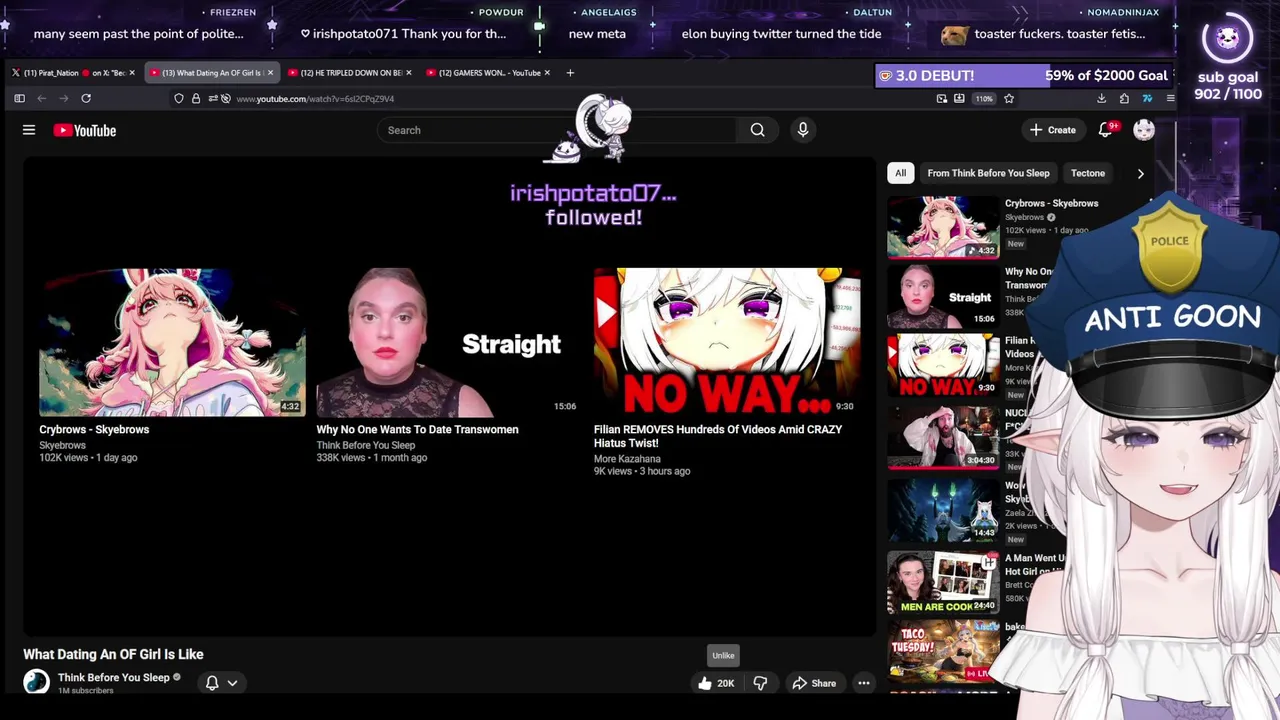Click the YouTube search input field

[556, 130]
